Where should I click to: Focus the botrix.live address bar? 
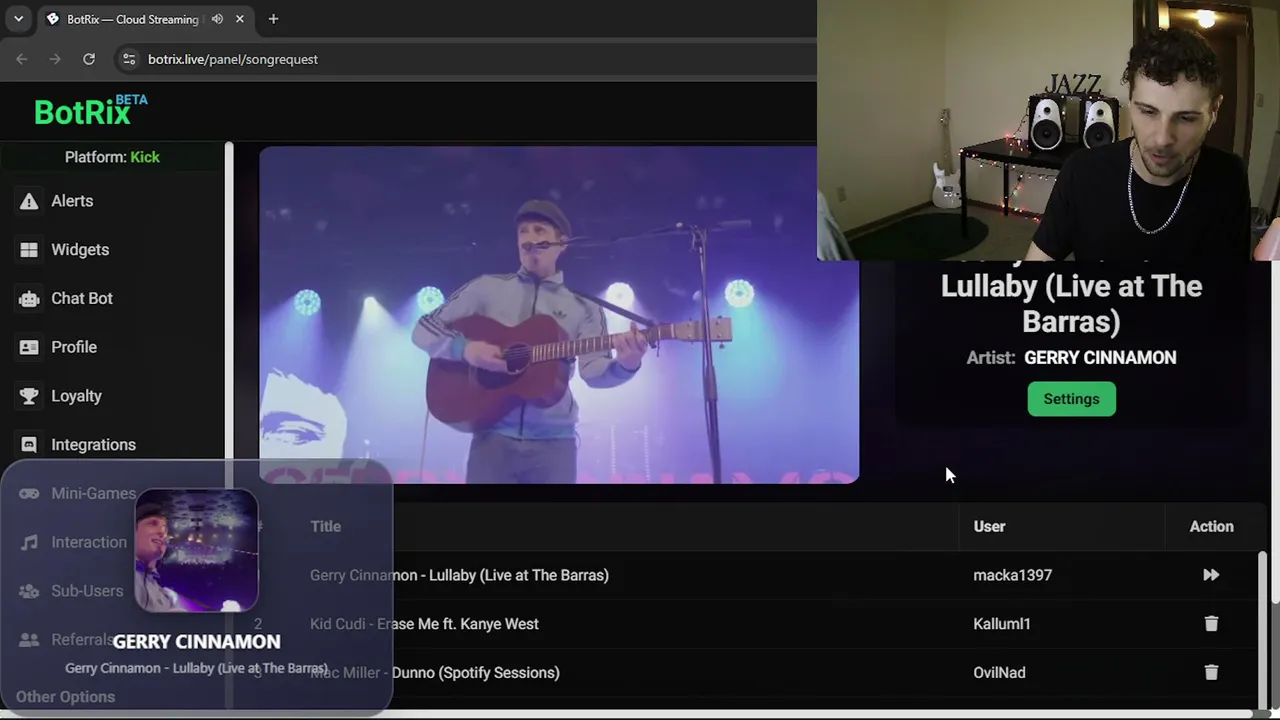[x=465, y=59]
